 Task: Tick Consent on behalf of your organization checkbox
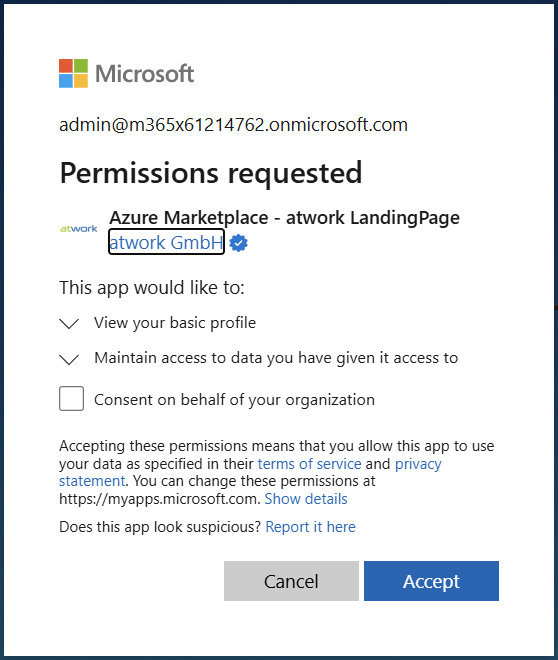point(72,398)
